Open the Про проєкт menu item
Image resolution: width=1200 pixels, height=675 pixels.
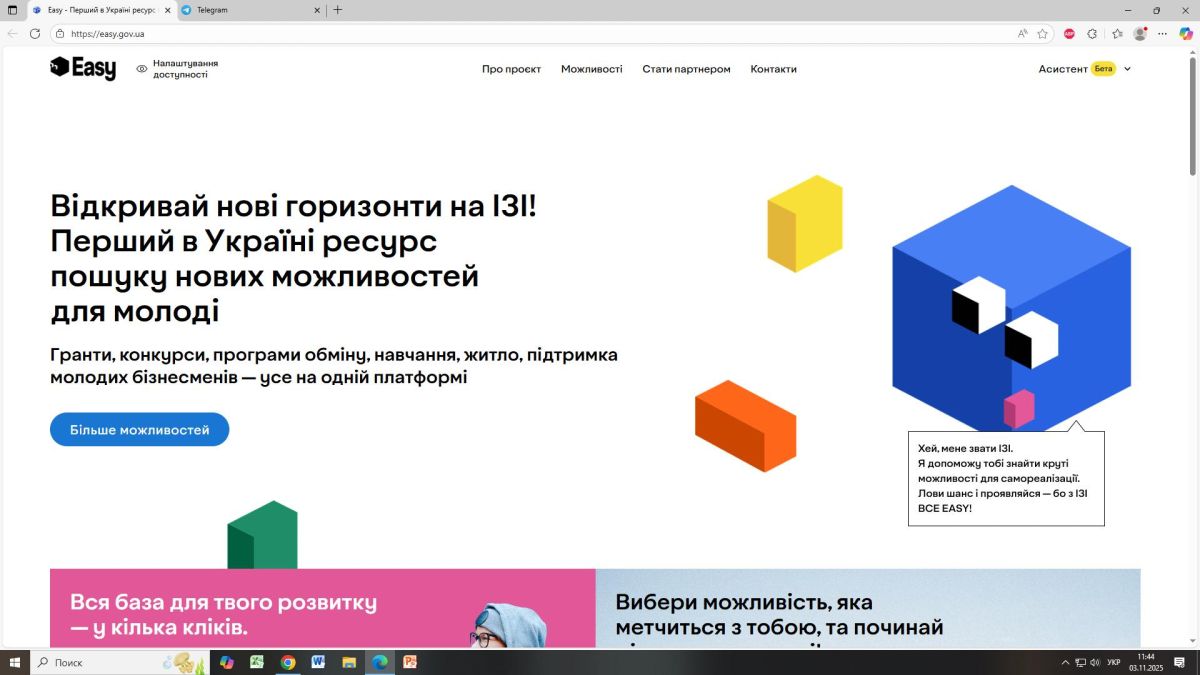tap(511, 69)
